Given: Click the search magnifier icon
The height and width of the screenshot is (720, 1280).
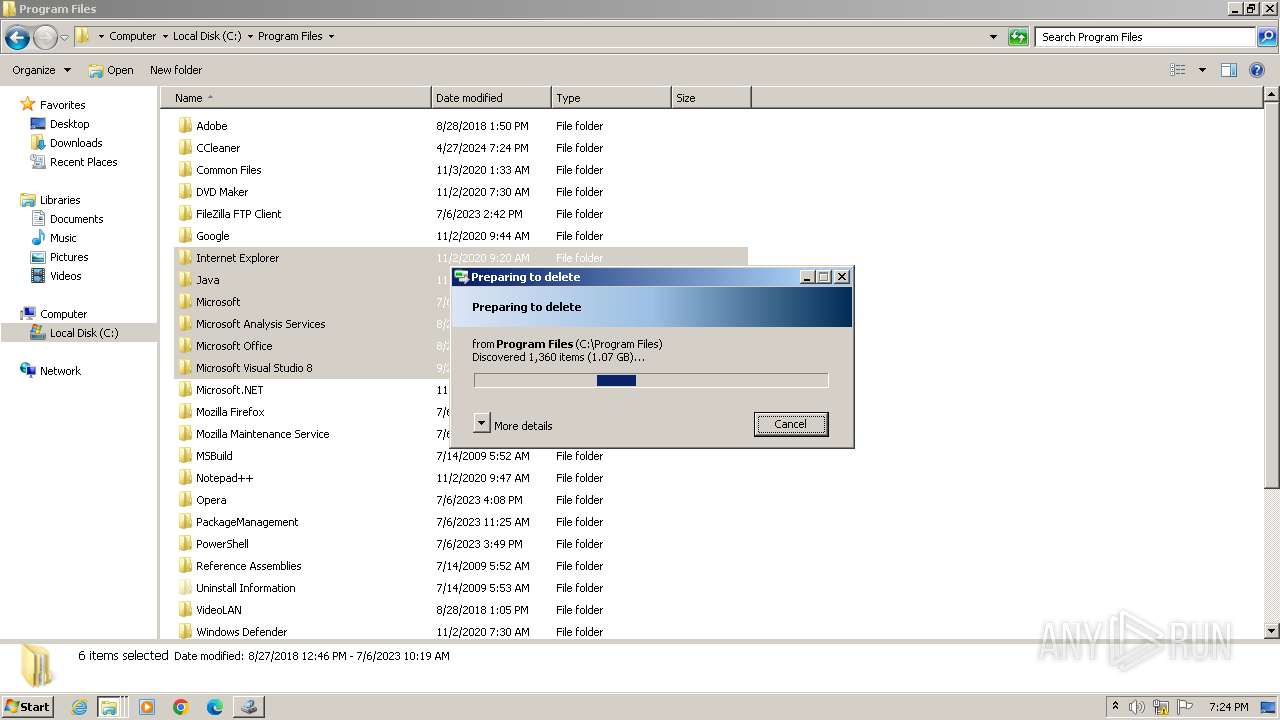Looking at the screenshot, I should point(1267,37).
